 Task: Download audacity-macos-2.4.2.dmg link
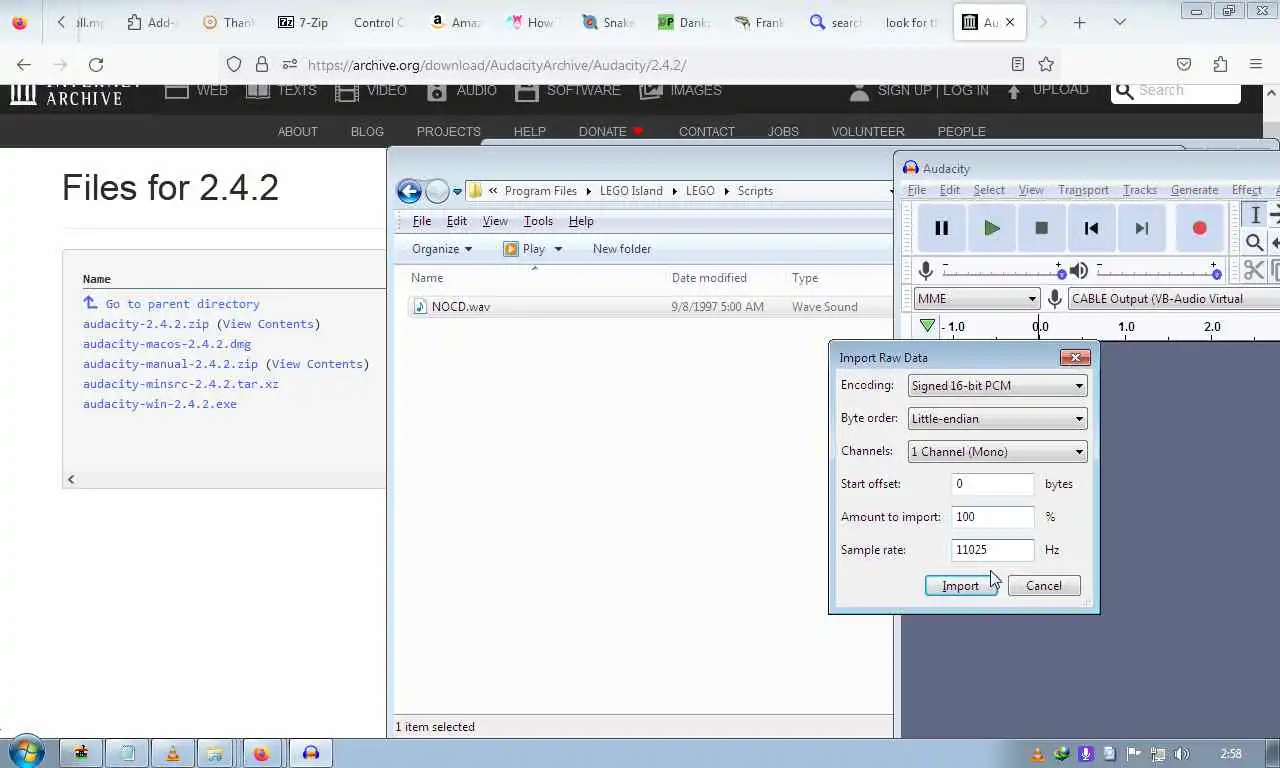coord(167,344)
